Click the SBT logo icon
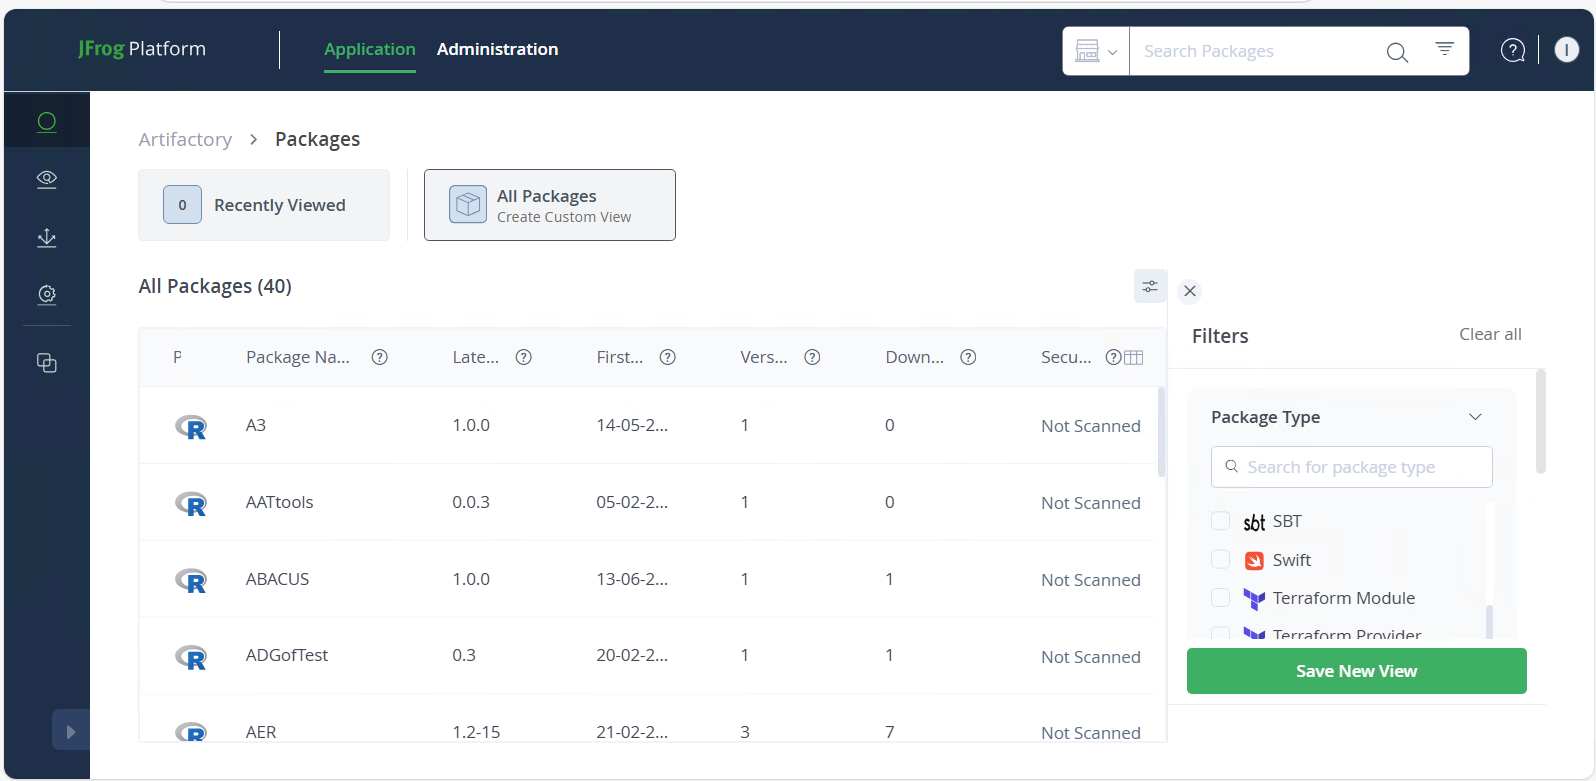 [x=1254, y=522]
